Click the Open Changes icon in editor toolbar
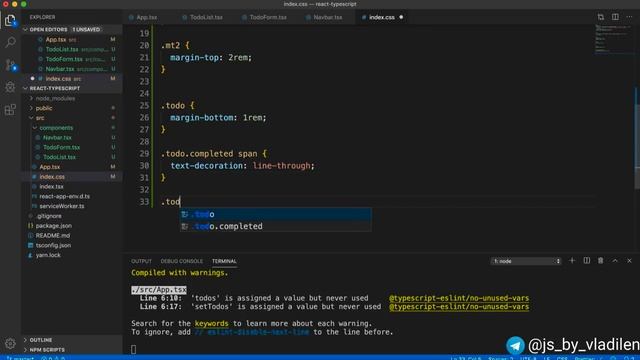Image resolution: width=640 pixels, height=360 pixels. coord(601,17)
